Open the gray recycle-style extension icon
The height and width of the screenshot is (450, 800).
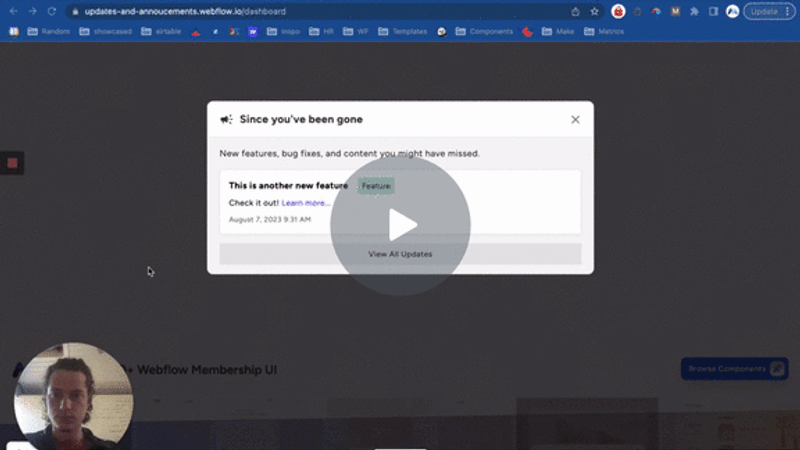tap(637, 11)
